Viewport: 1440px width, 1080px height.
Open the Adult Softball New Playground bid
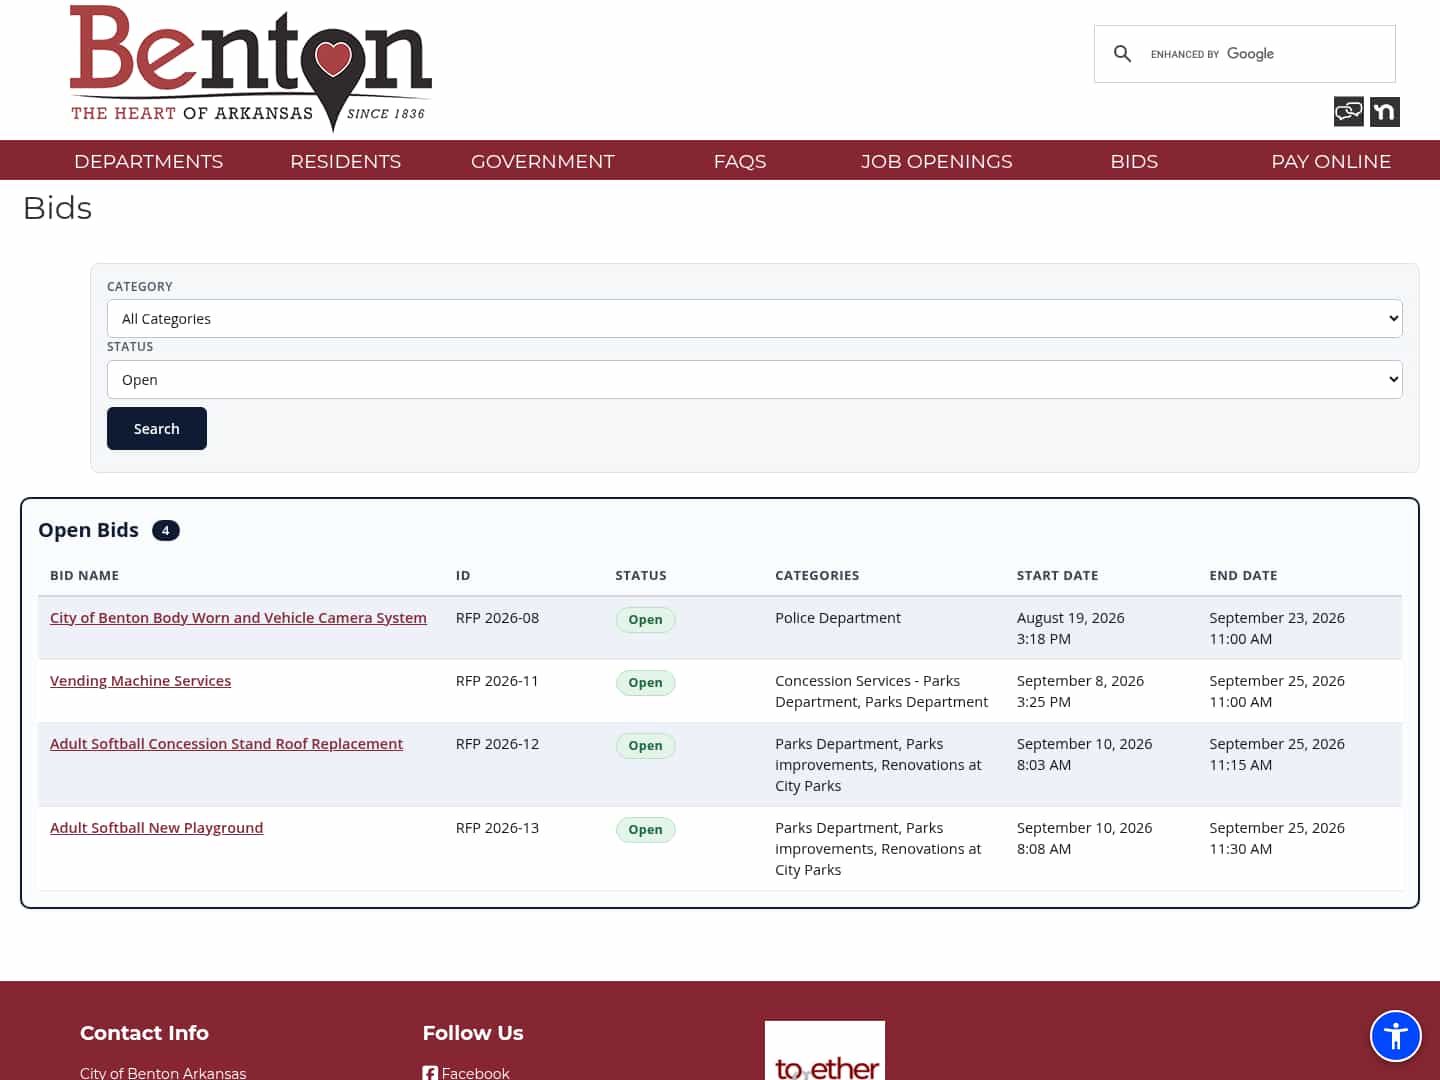(x=156, y=828)
